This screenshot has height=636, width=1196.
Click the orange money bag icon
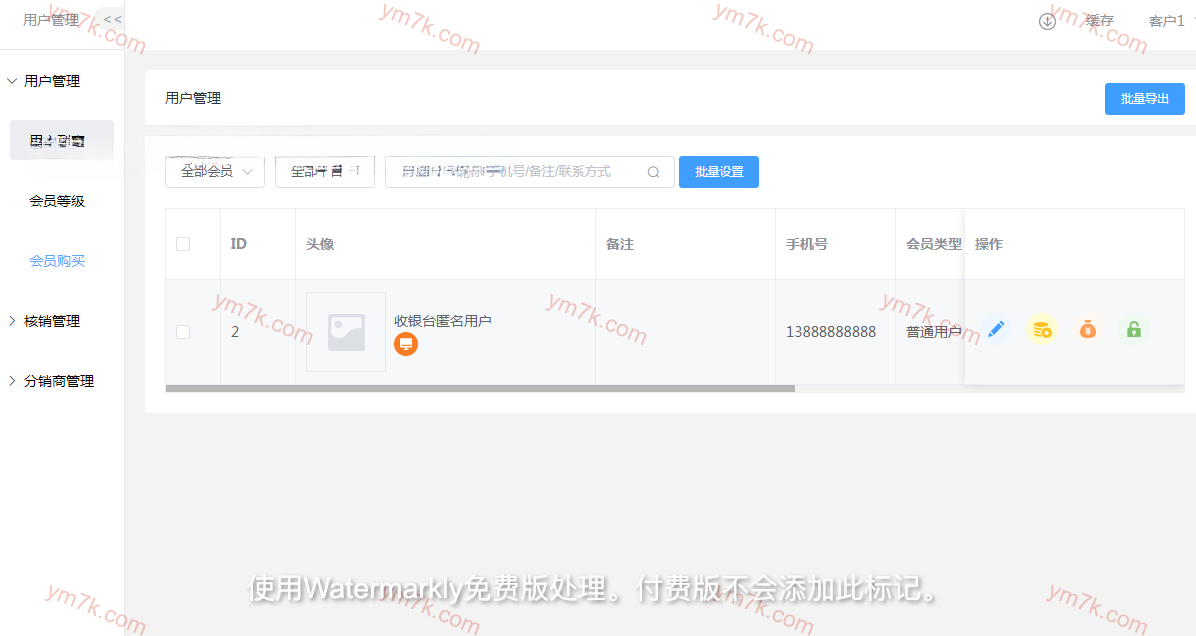1088,329
